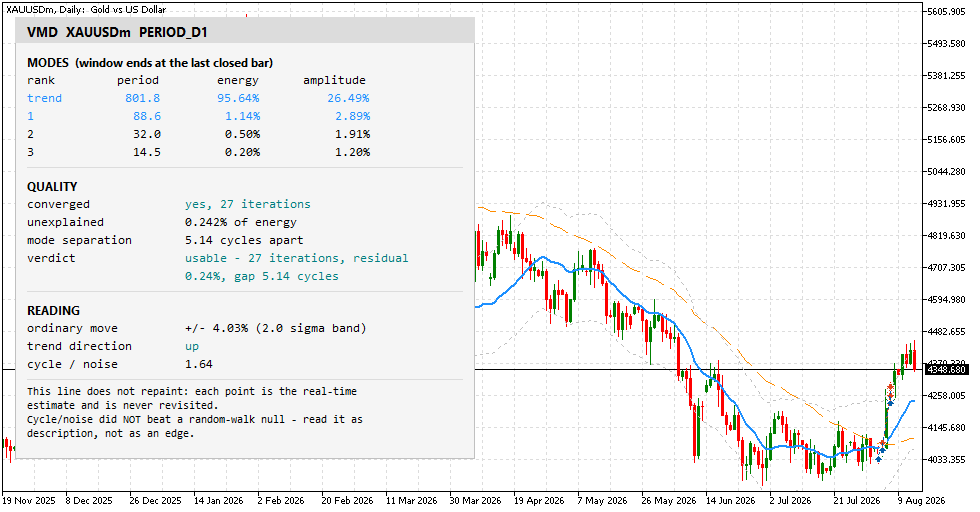Click the 'rank' column header

coord(41,80)
